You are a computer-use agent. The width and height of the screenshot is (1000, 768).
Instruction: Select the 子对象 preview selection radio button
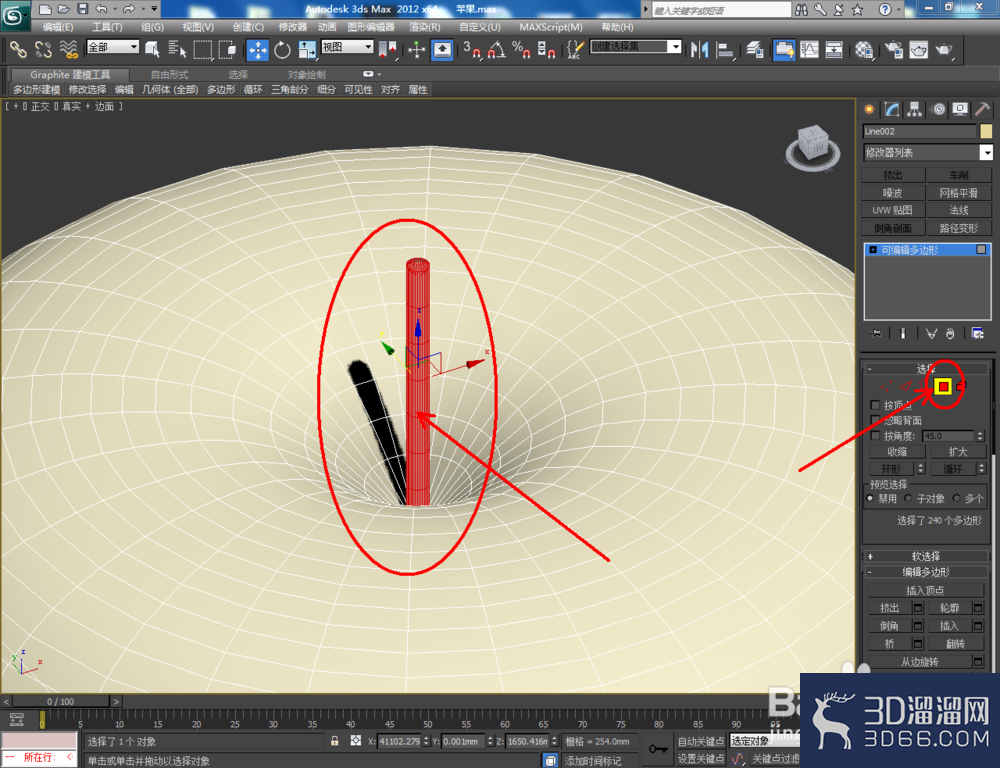pyautogui.click(x=908, y=498)
